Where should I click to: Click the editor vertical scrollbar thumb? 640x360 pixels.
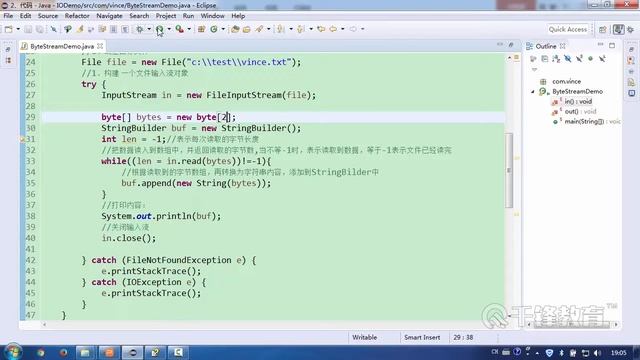click(509, 170)
